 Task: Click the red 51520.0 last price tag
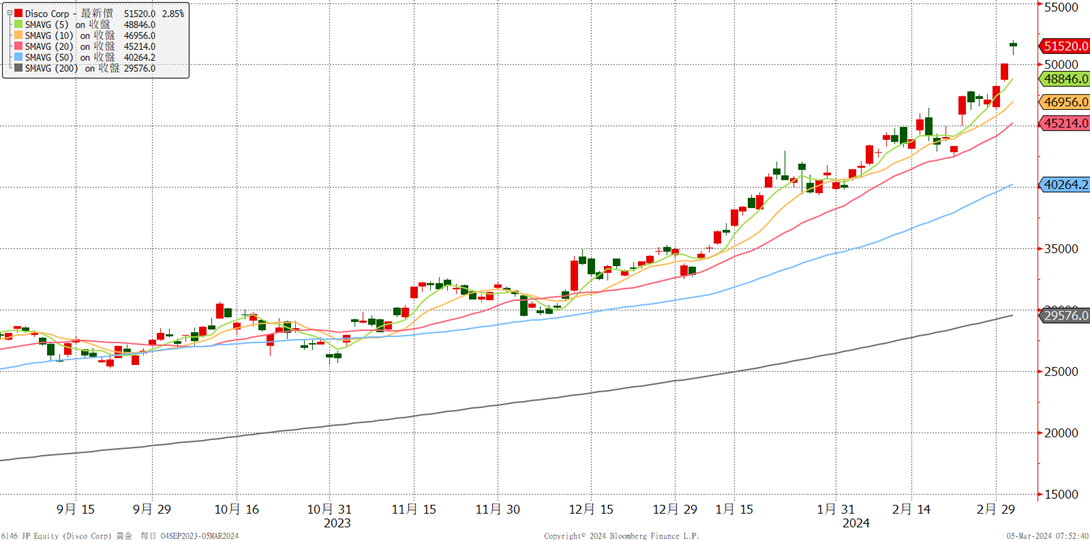[x=1064, y=46]
